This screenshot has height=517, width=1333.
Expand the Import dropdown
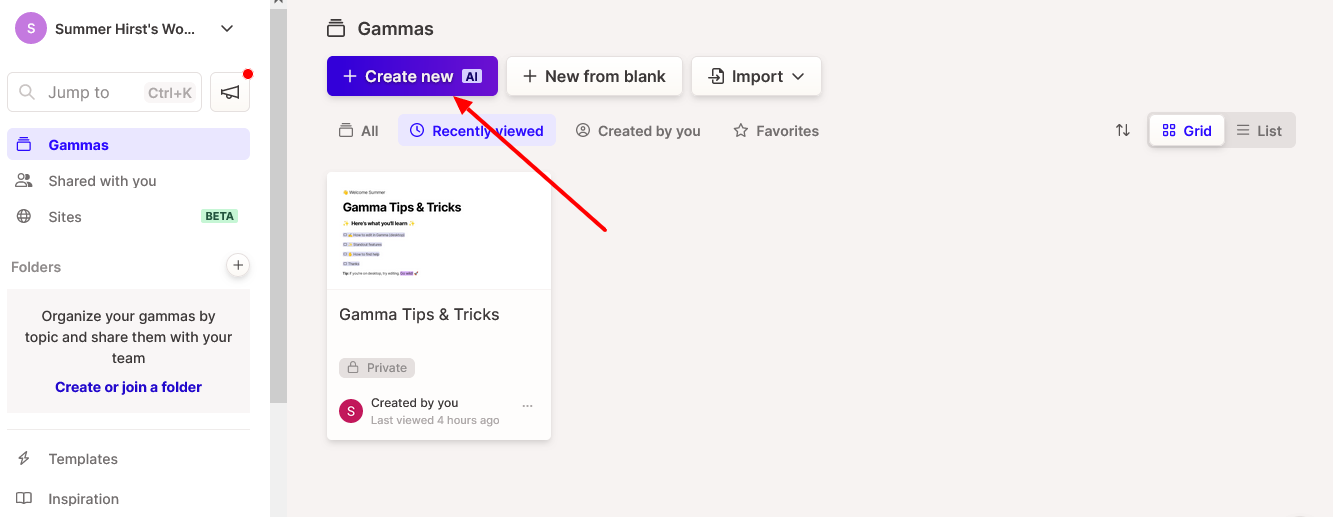coord(756,76)
